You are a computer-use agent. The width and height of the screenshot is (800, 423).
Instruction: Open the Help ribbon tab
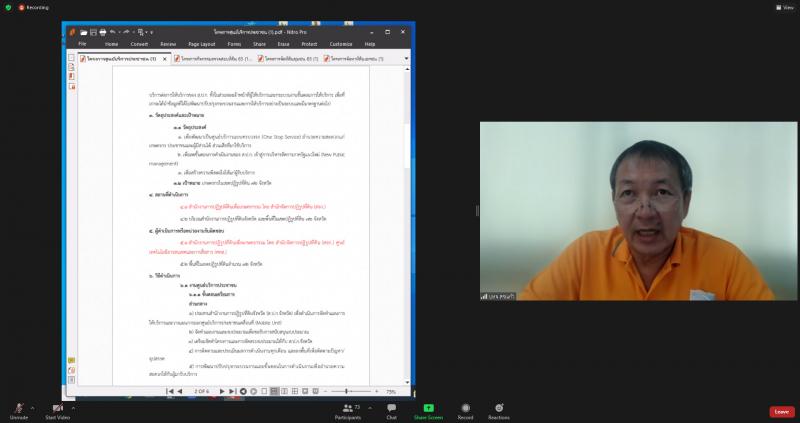[x=370, y=44]
